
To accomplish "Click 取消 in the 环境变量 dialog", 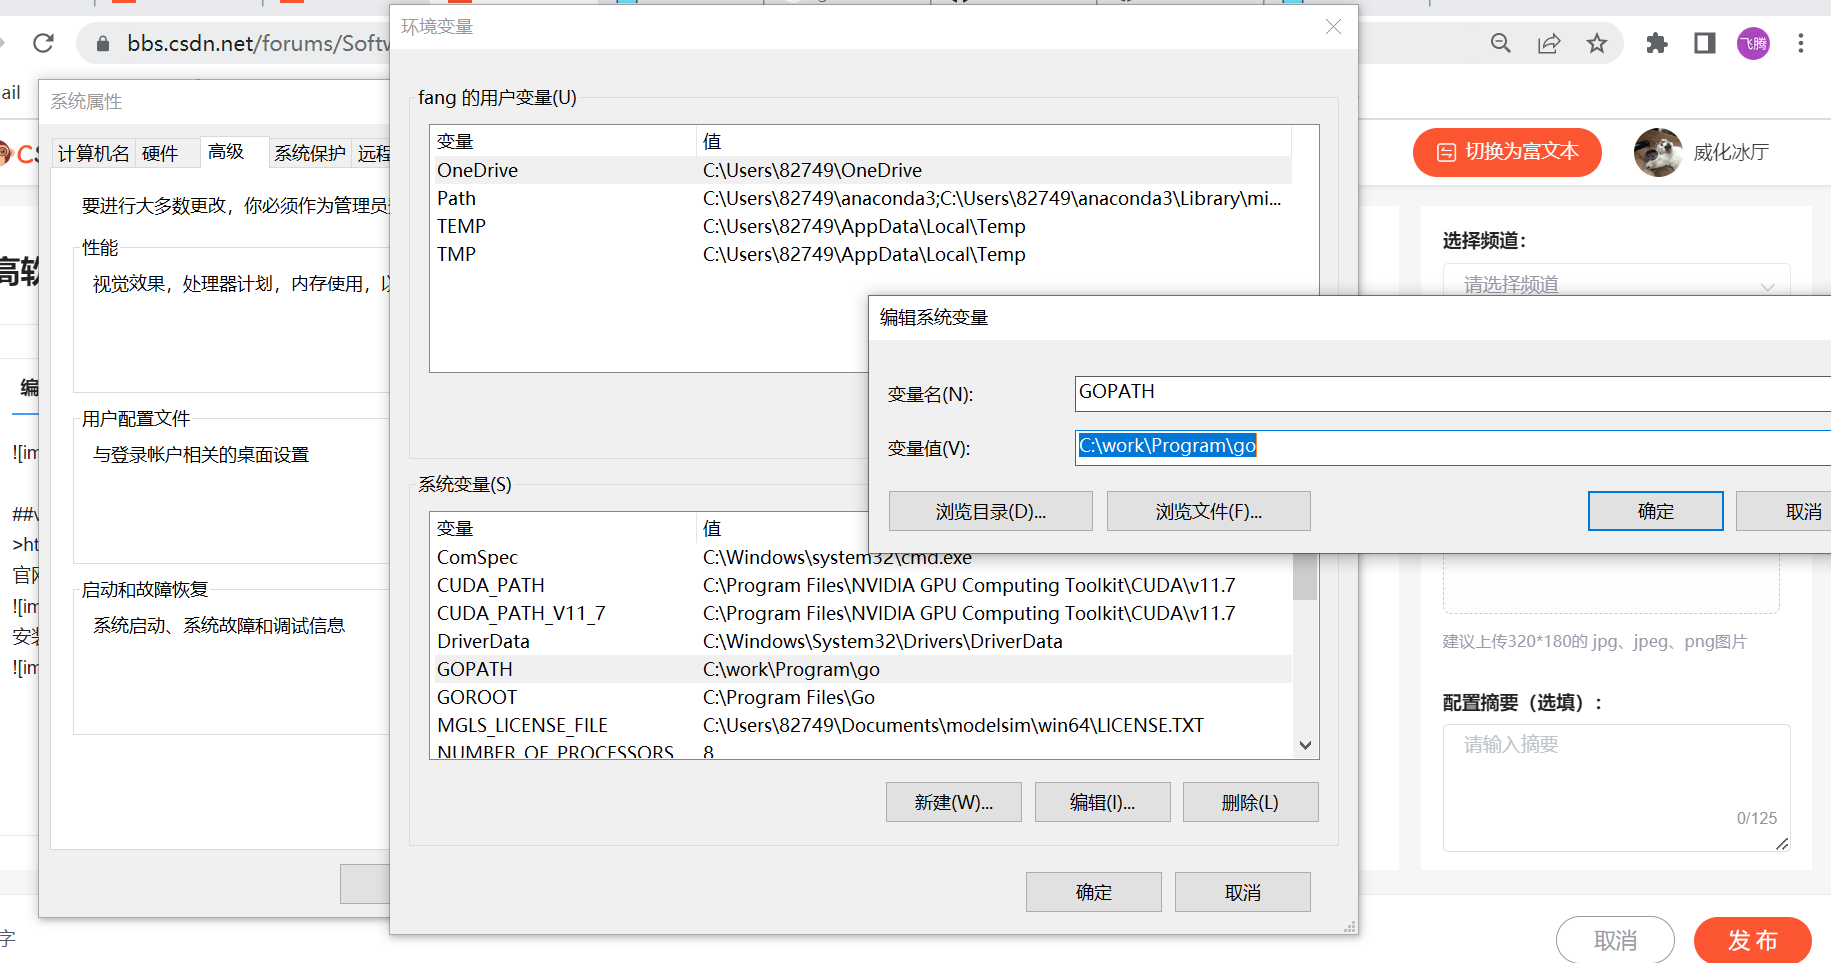I will tap(1243, 892).
